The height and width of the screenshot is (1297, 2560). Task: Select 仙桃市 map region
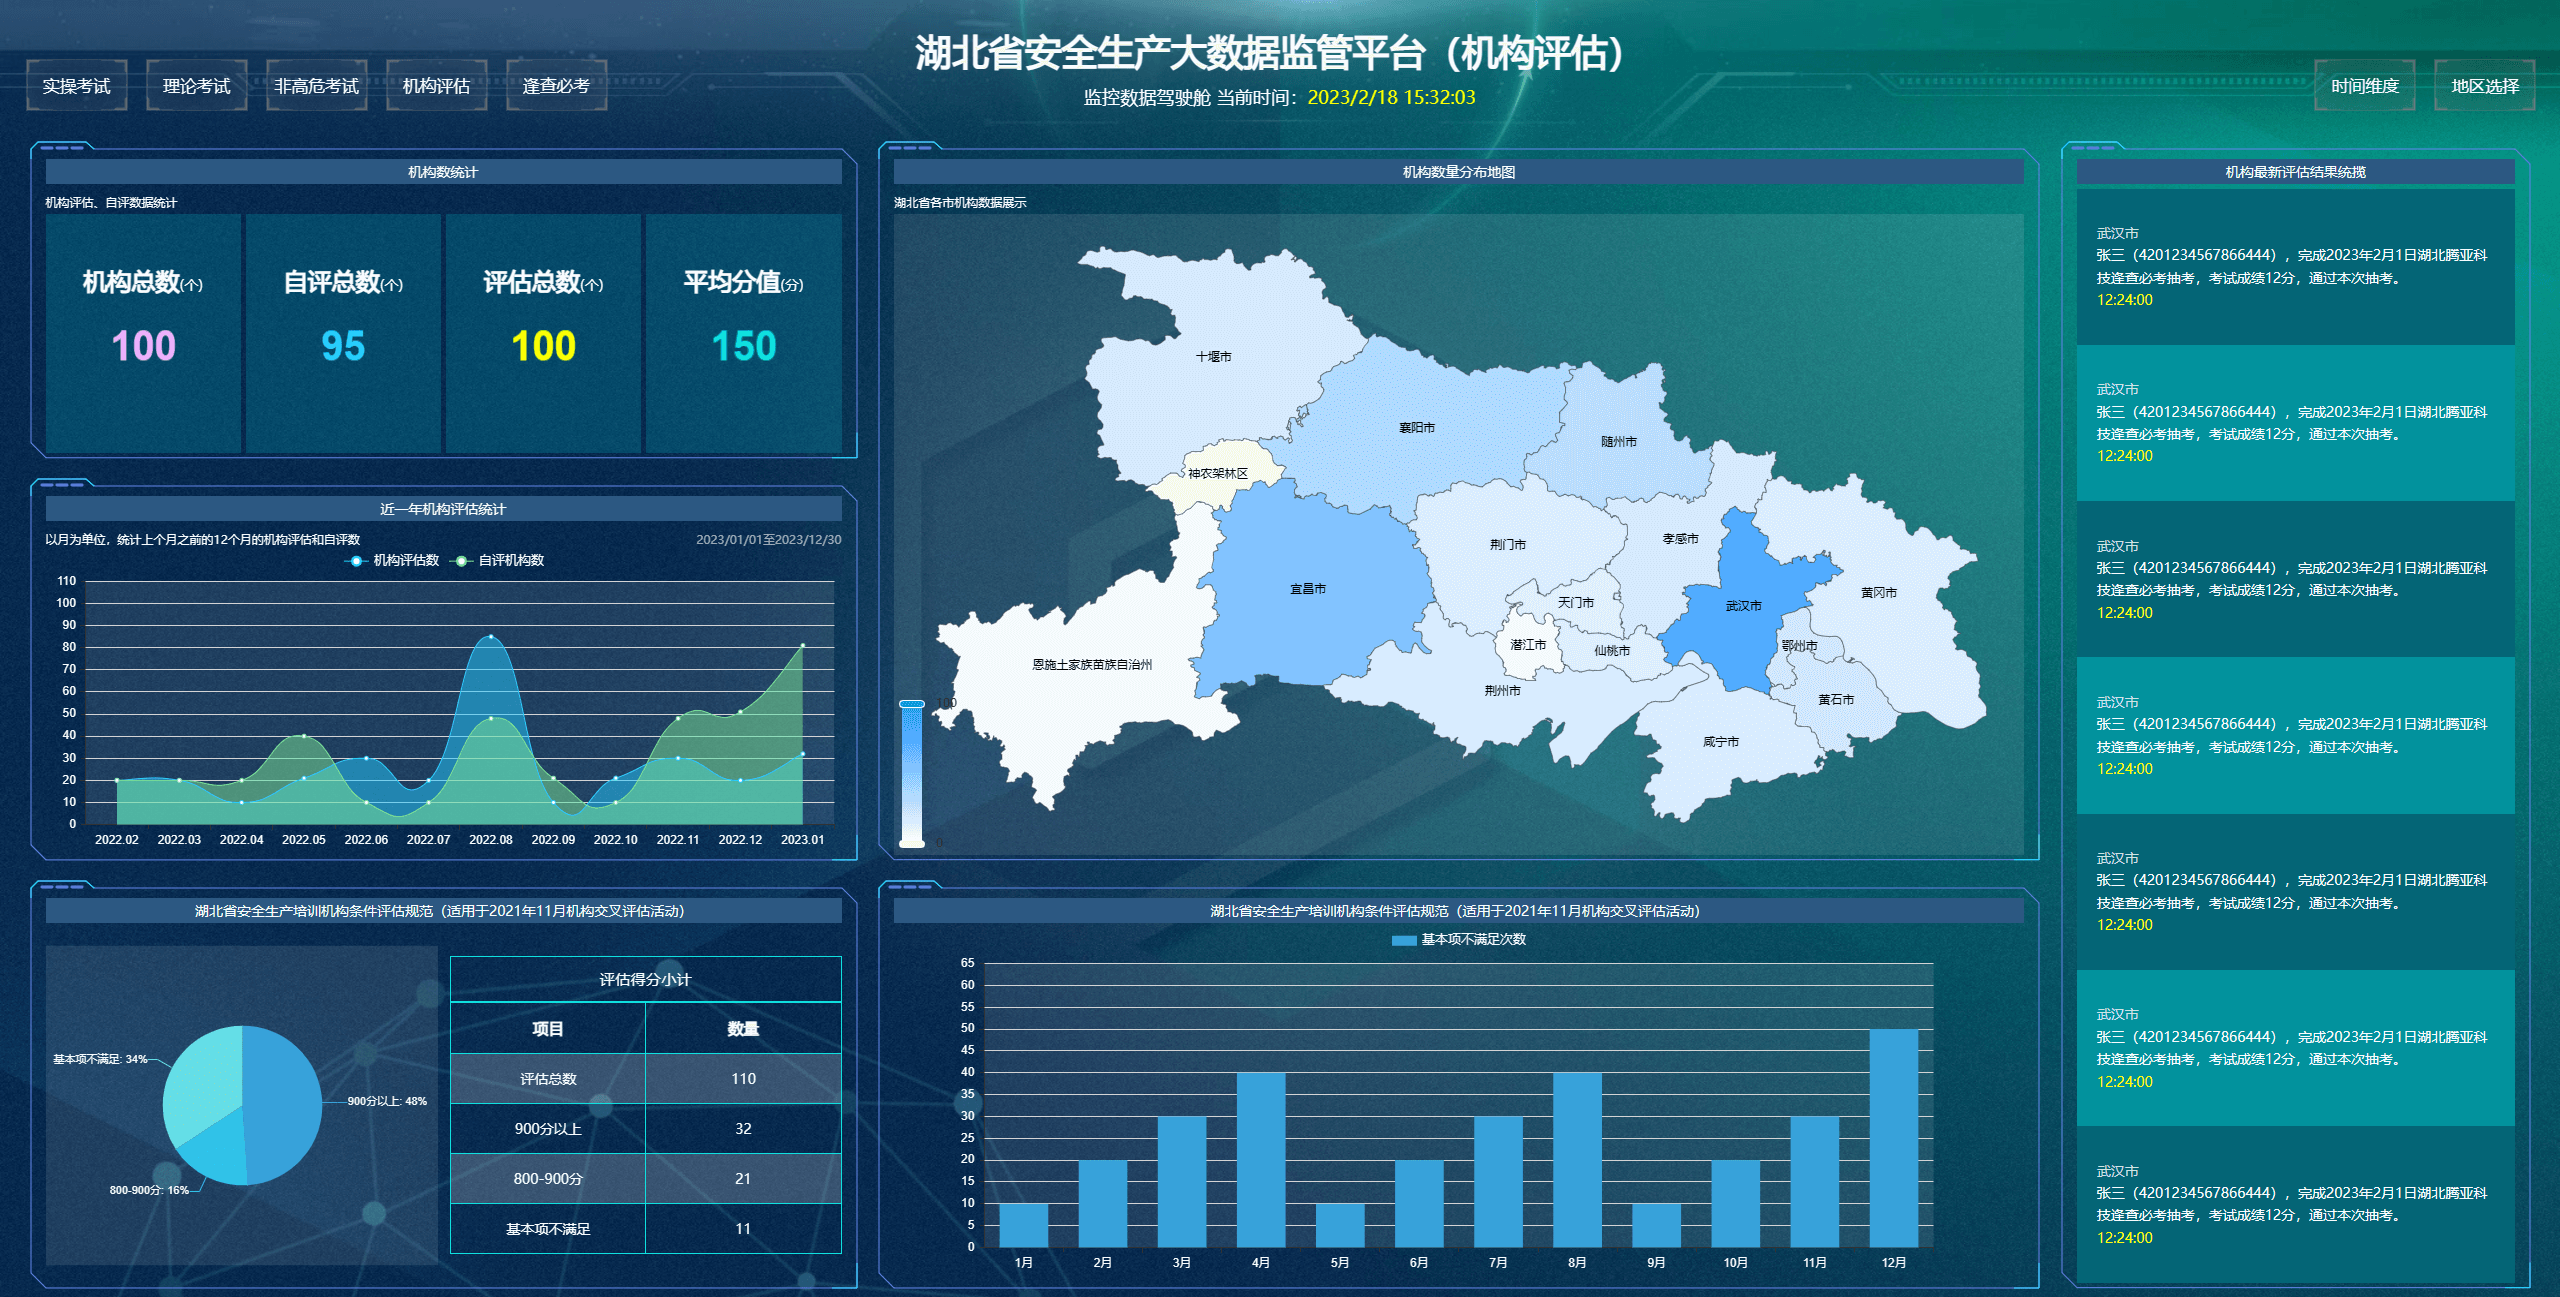point(1612,650)
